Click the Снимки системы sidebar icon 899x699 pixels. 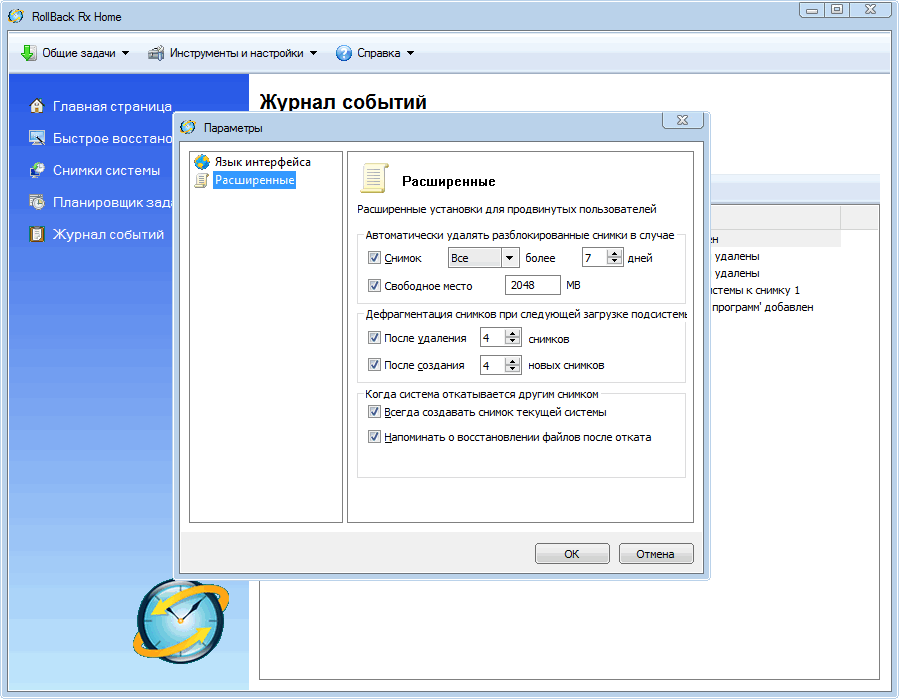click(x=37, y=170)
